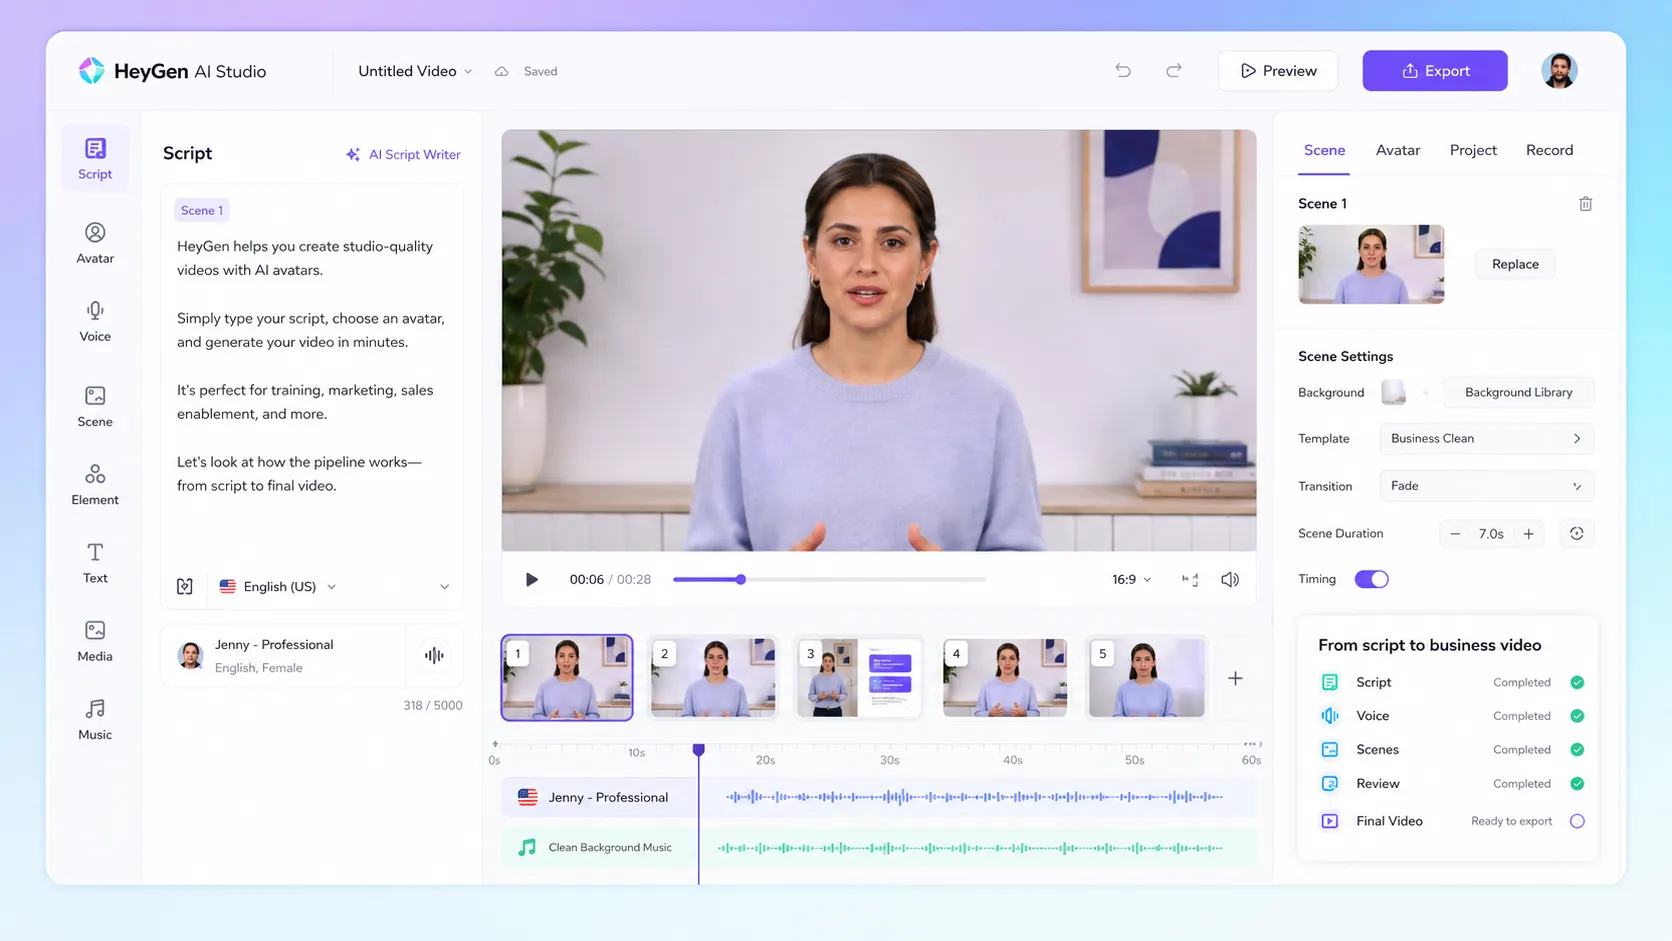Expand the script options chevron

point(445,587)
